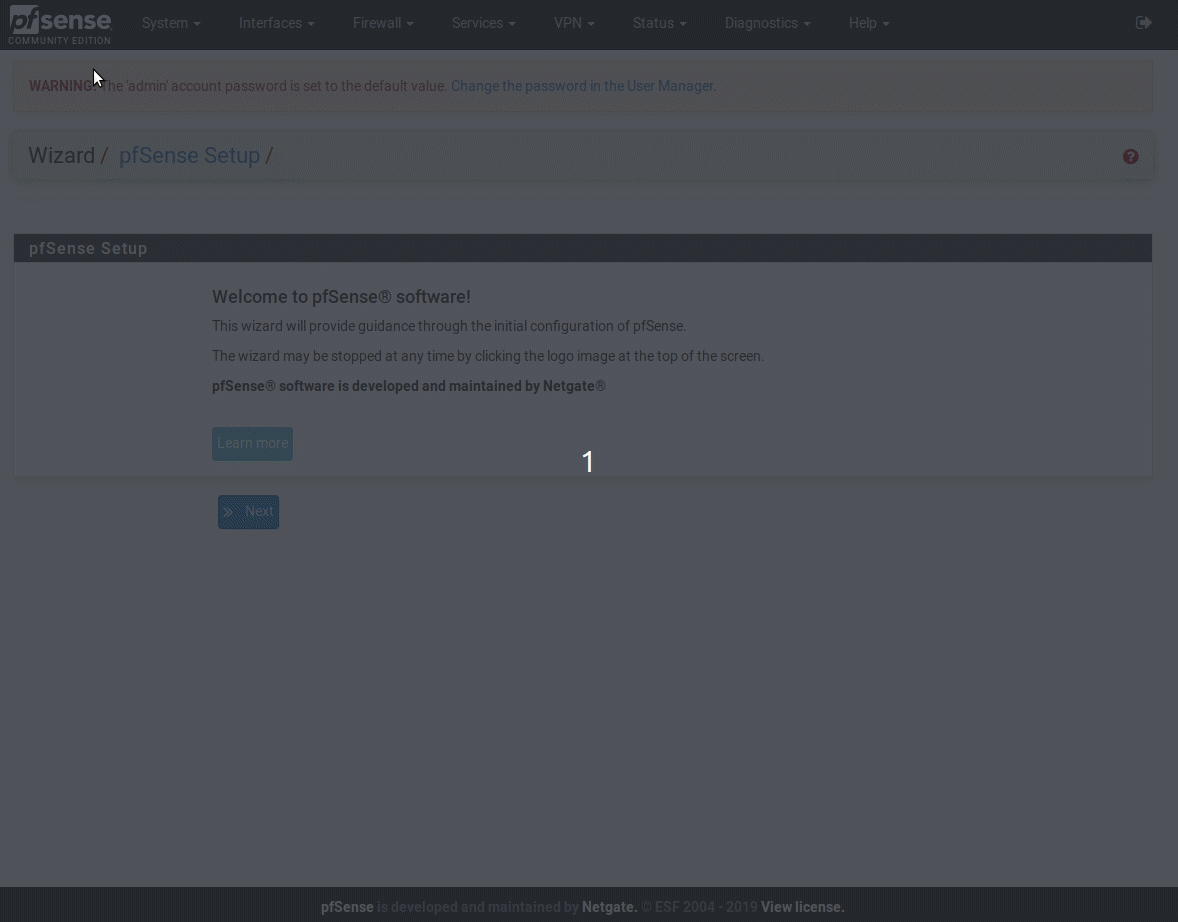Click the Wizard breadcrumb text
The image size is (1178, 922).
pyautogui.click(x=62, y=156)
